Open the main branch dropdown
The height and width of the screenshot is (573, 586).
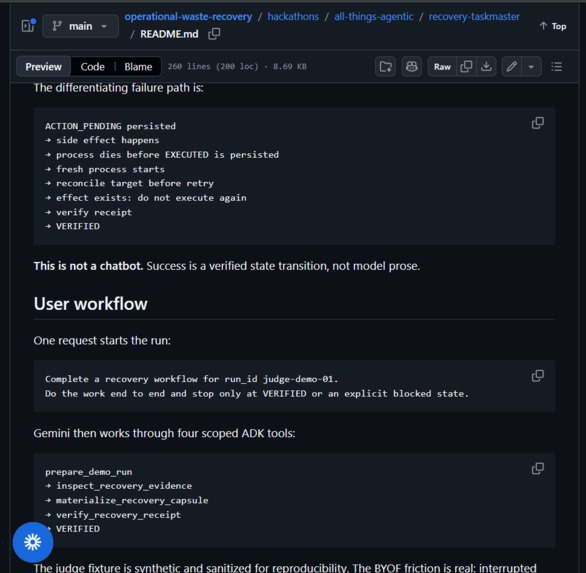pyautogui.click(x=80, y=26)
